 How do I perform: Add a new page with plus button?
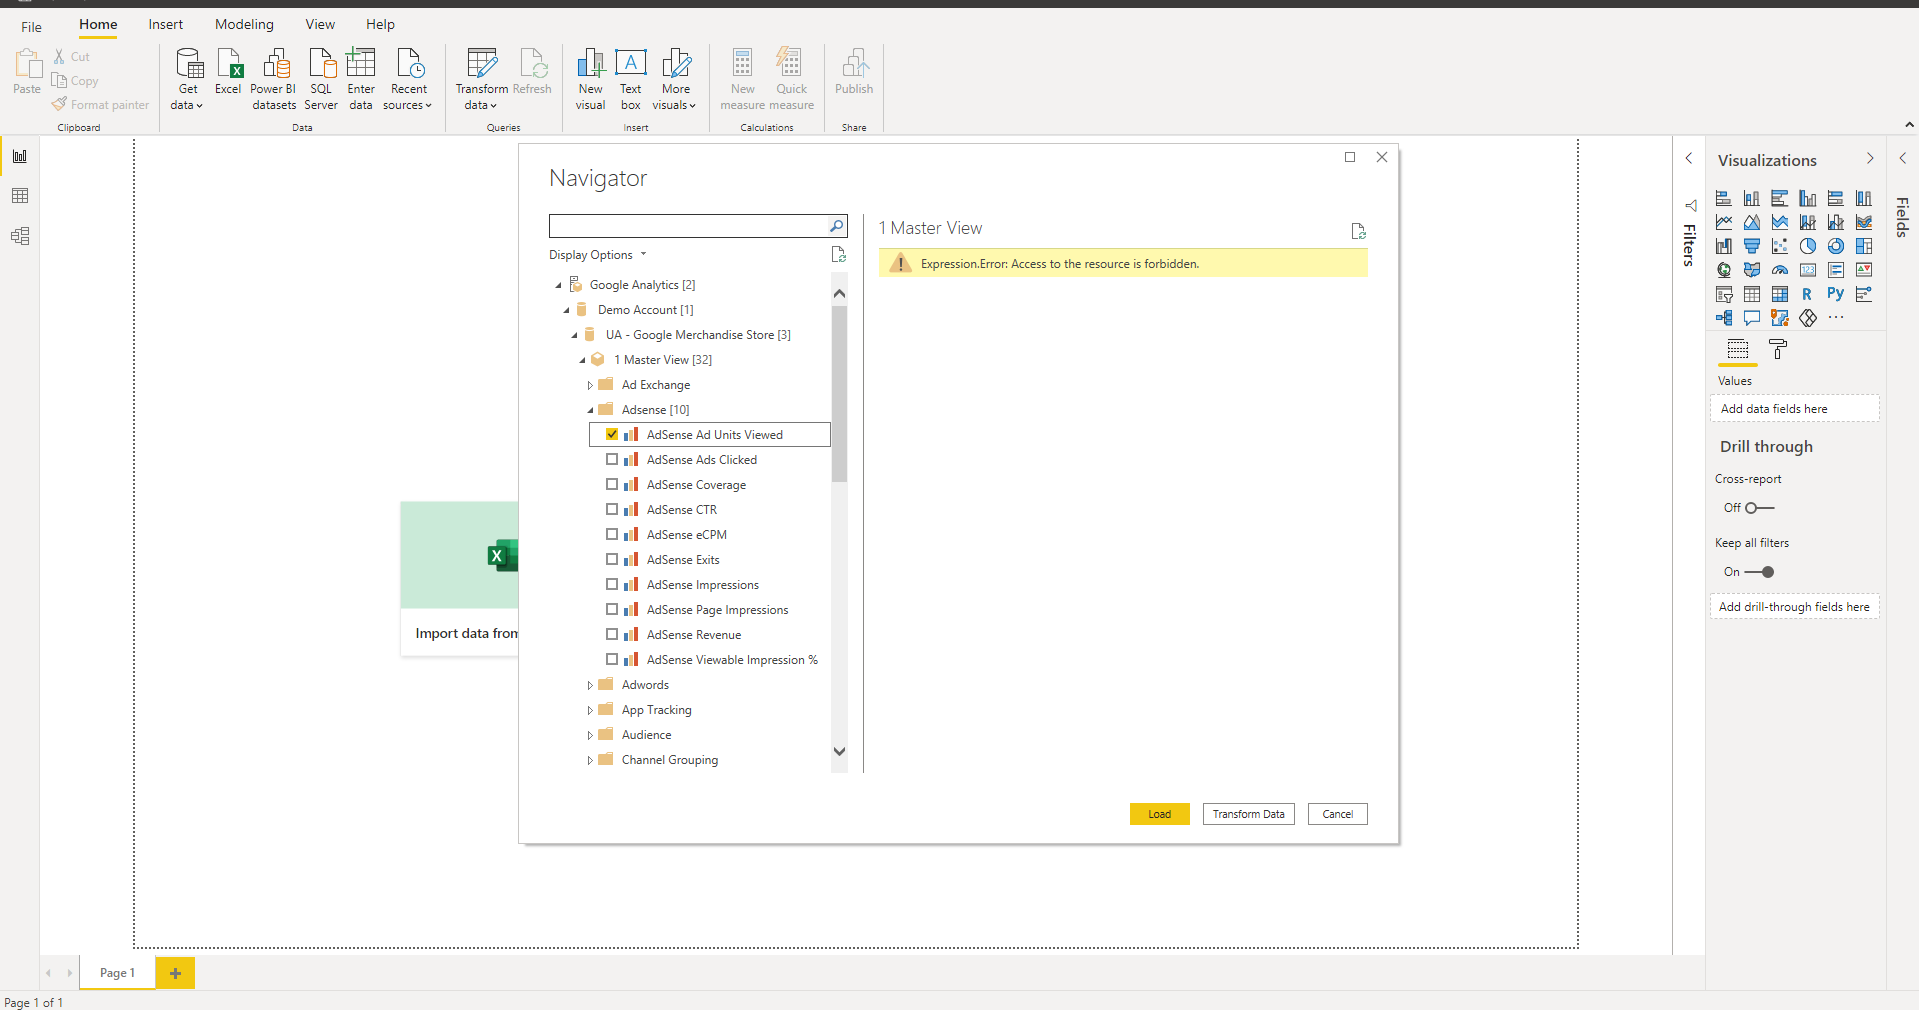(x=175, y=973)
